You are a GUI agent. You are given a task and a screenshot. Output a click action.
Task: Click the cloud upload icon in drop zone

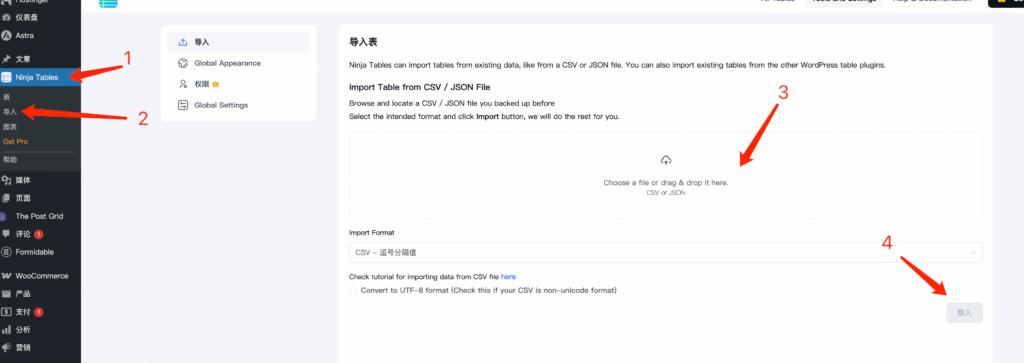(665, 160)
